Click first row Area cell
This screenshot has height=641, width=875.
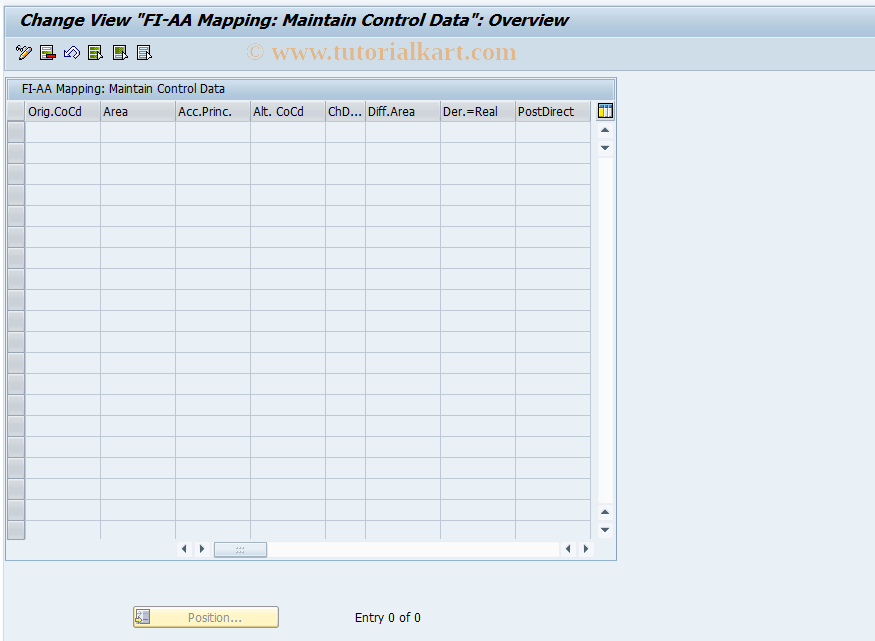(138, 132)
